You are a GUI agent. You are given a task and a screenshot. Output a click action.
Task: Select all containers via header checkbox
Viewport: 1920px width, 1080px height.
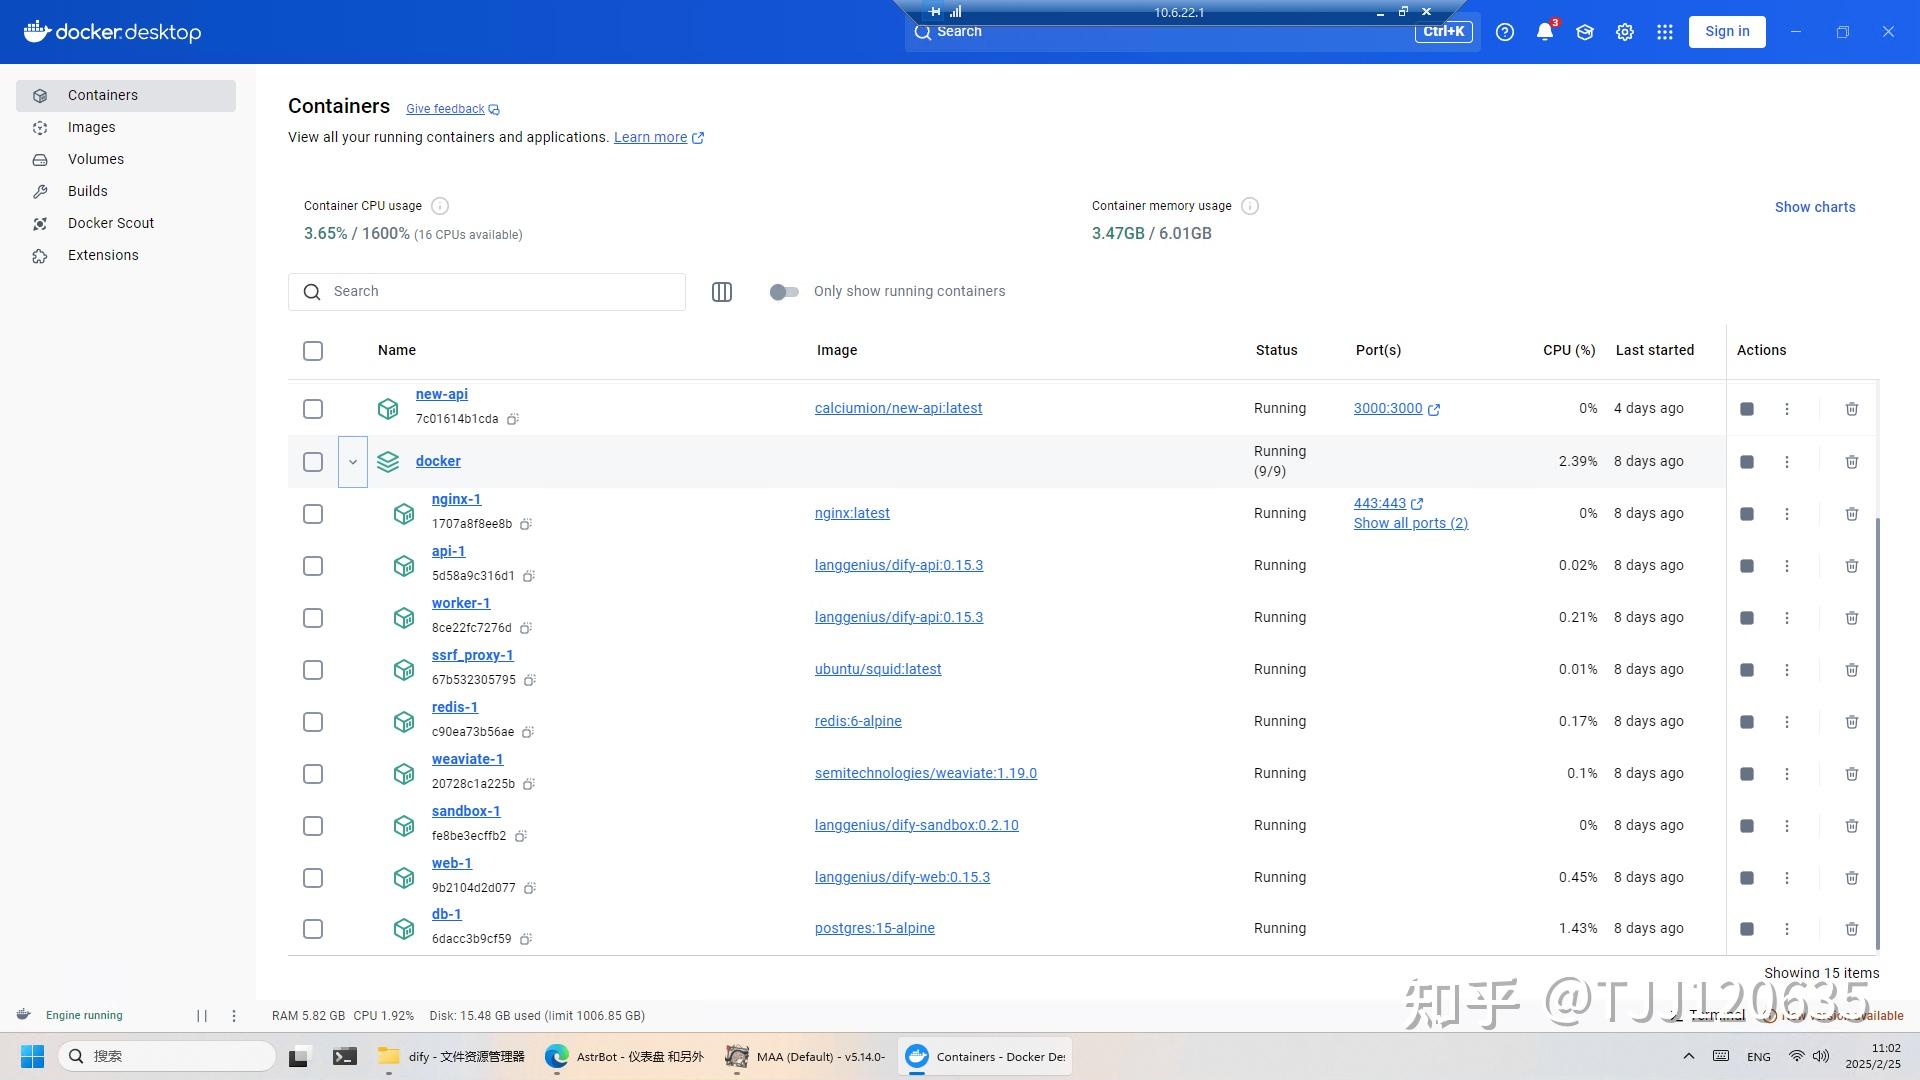pos(312,350)
